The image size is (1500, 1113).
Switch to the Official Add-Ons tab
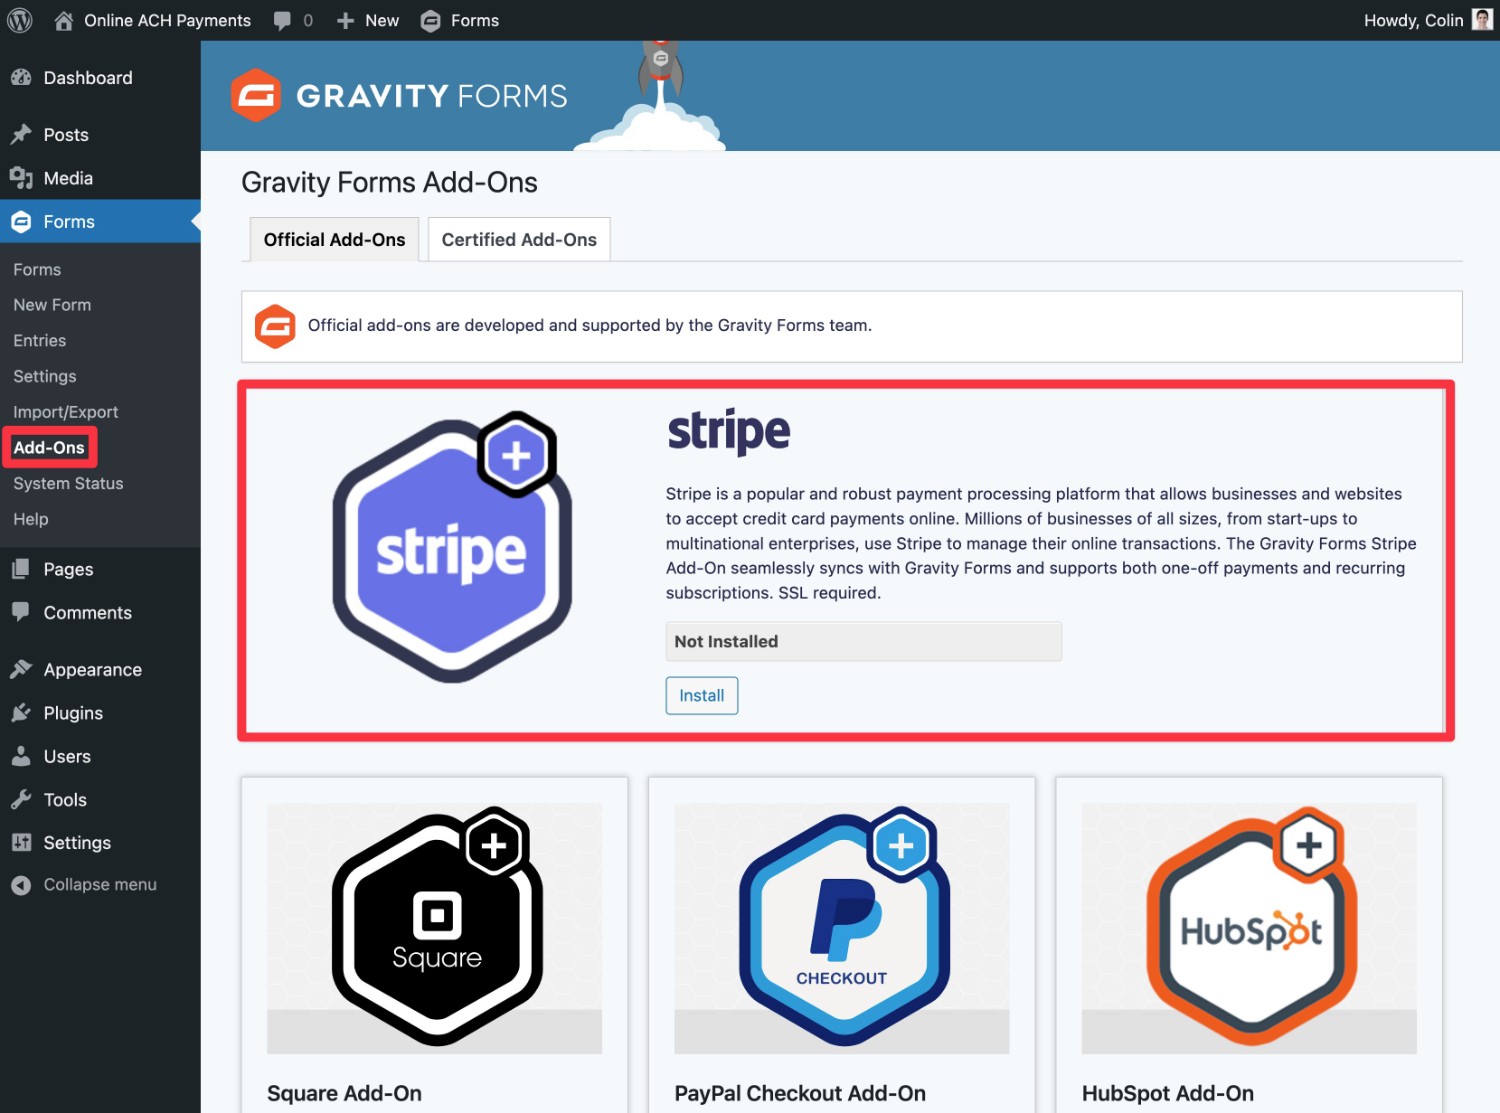(x=333, y=239)
